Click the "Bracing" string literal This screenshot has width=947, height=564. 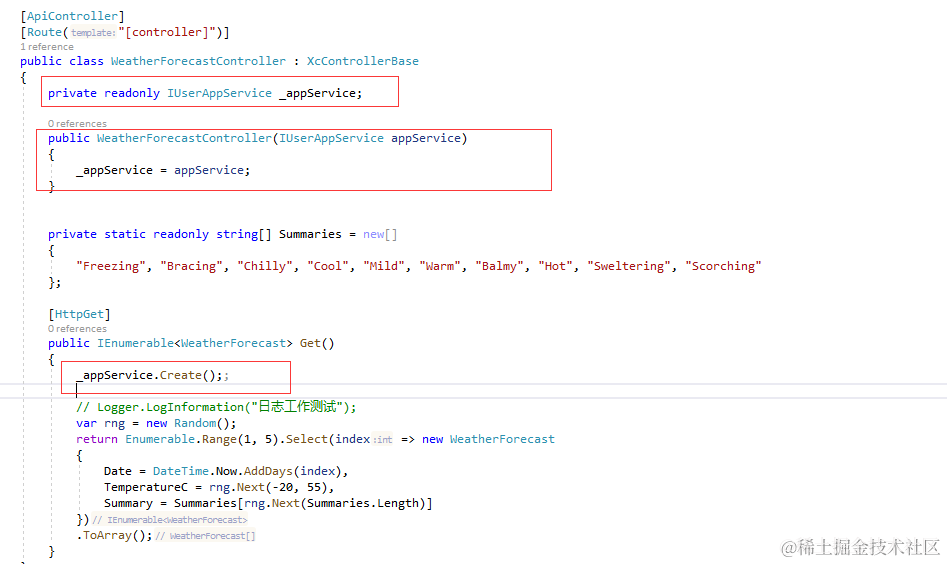(x=191, y=266)
